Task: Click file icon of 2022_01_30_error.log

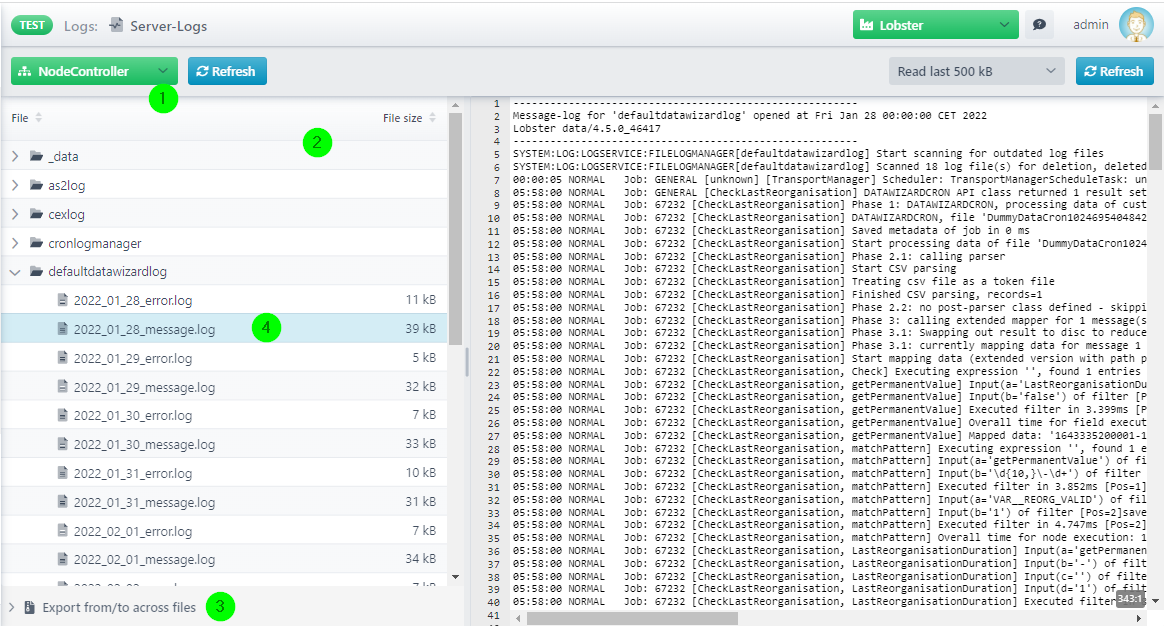Action: pos(63,414)
